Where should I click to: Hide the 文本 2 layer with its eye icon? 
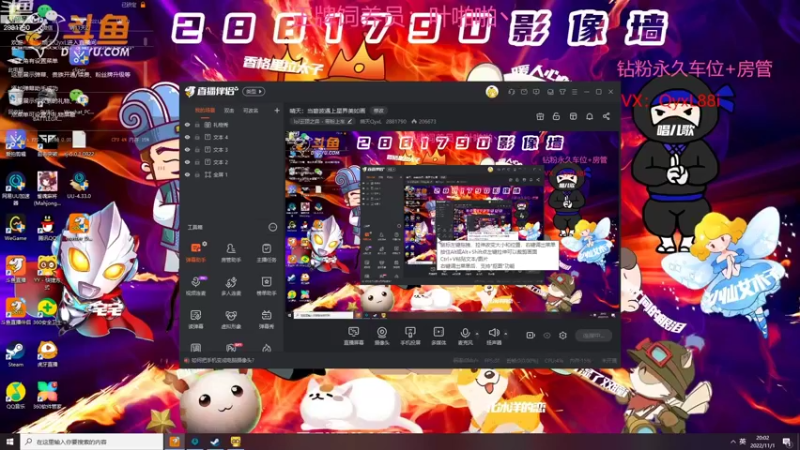(x=187, y=162)
